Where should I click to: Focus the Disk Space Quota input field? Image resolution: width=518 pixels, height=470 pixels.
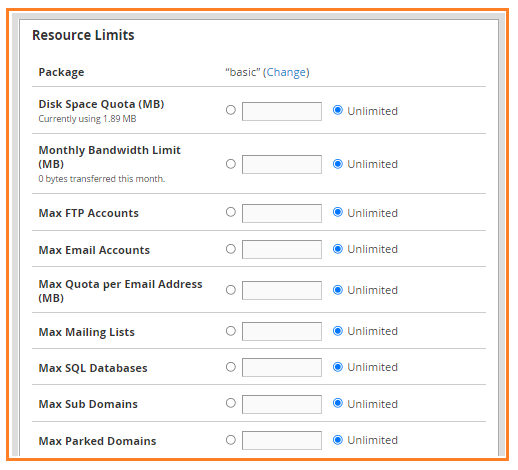282,111
